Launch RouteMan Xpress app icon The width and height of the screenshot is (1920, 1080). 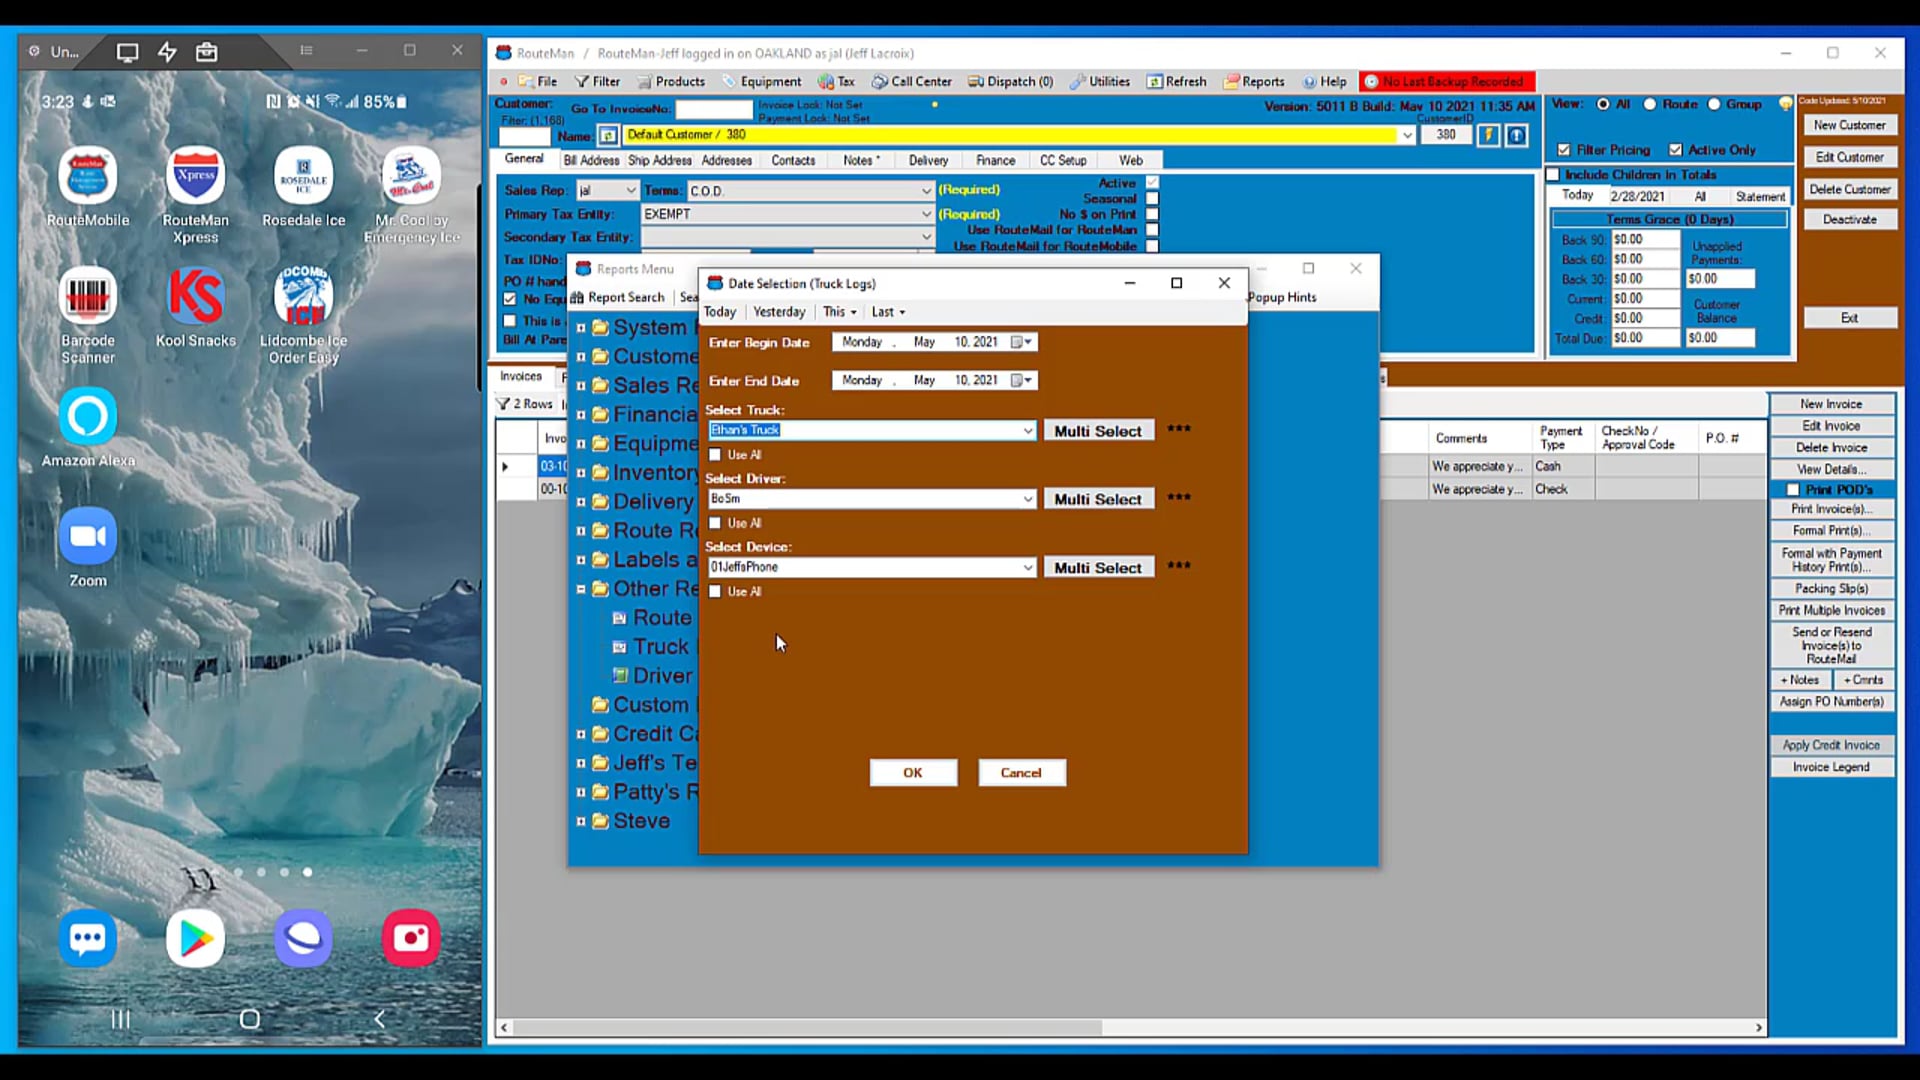(195, 177)
